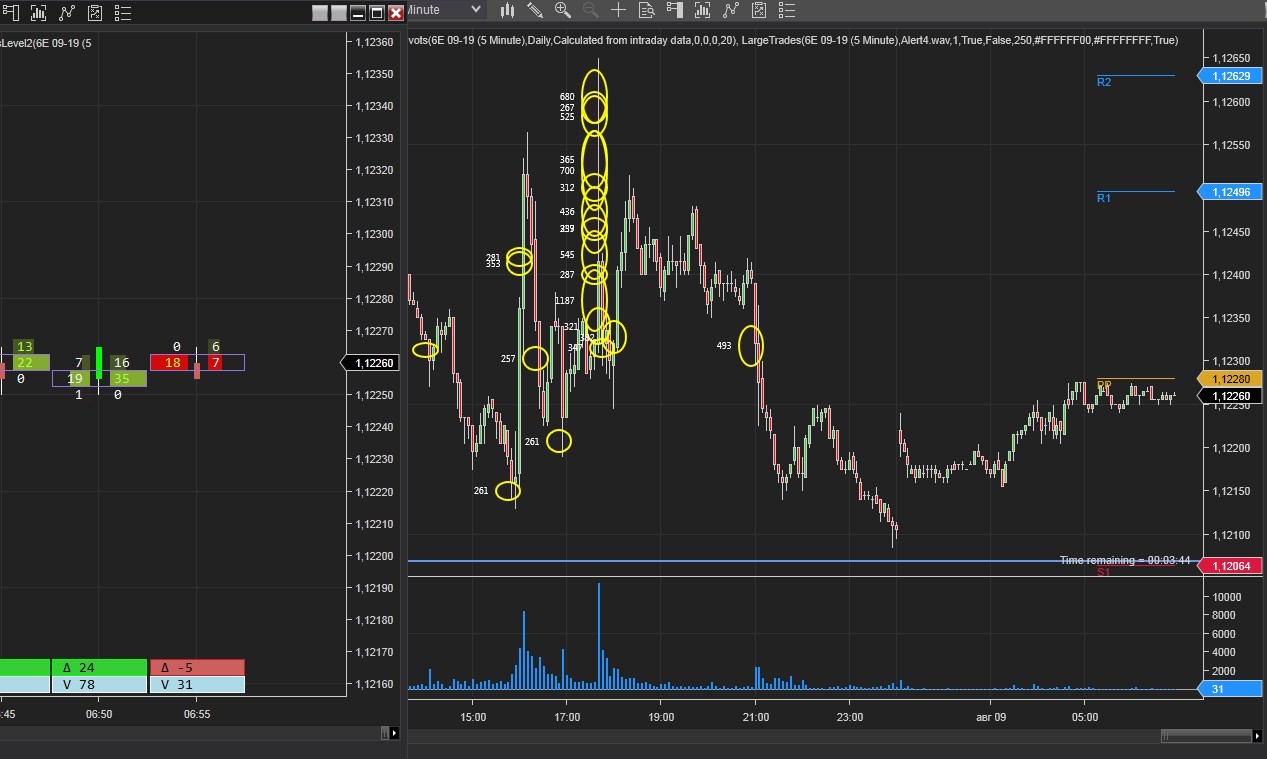Screen dimensions: 1267x759
Task: Minimize the left chart window
Action: click(358, 12)
